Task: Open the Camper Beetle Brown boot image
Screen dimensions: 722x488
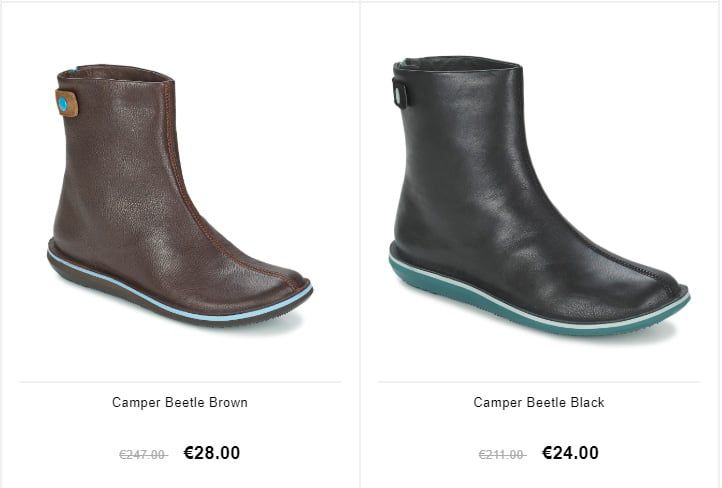Action: (x=180, y=196)
